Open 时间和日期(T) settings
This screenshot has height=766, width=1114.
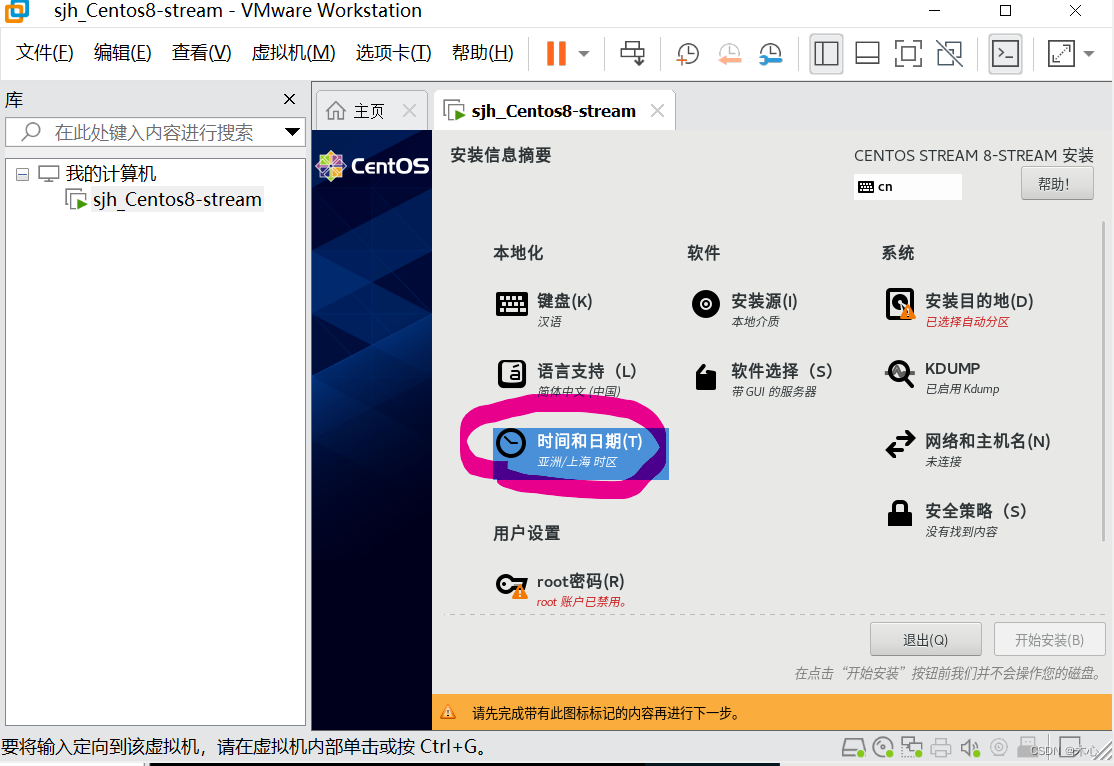coord(580,451)
